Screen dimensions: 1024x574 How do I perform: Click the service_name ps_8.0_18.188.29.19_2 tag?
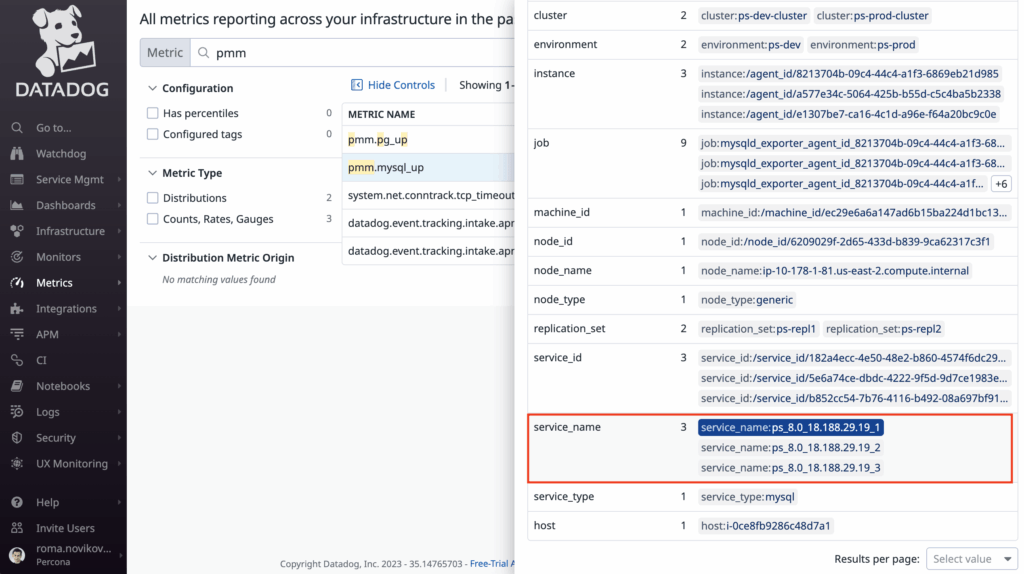click(790, 448)
